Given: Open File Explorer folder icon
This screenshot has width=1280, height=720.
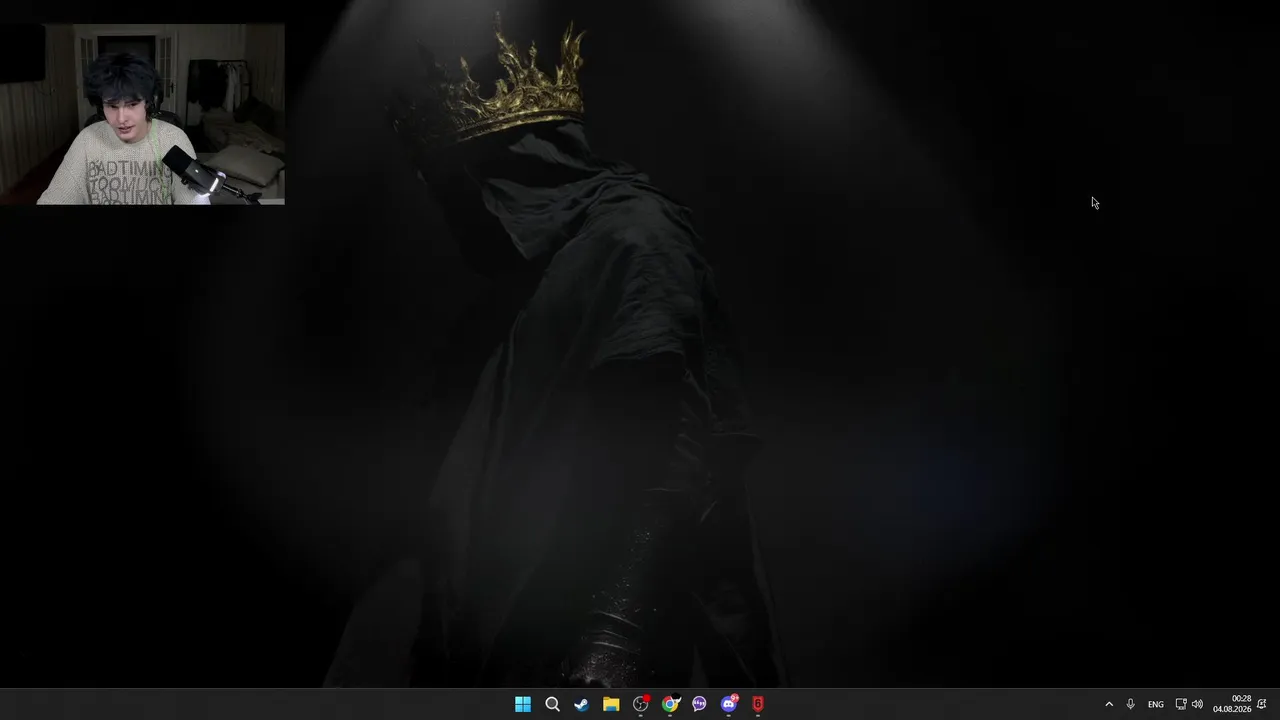Looking at the screenshot, I should (x=611, y=704).
